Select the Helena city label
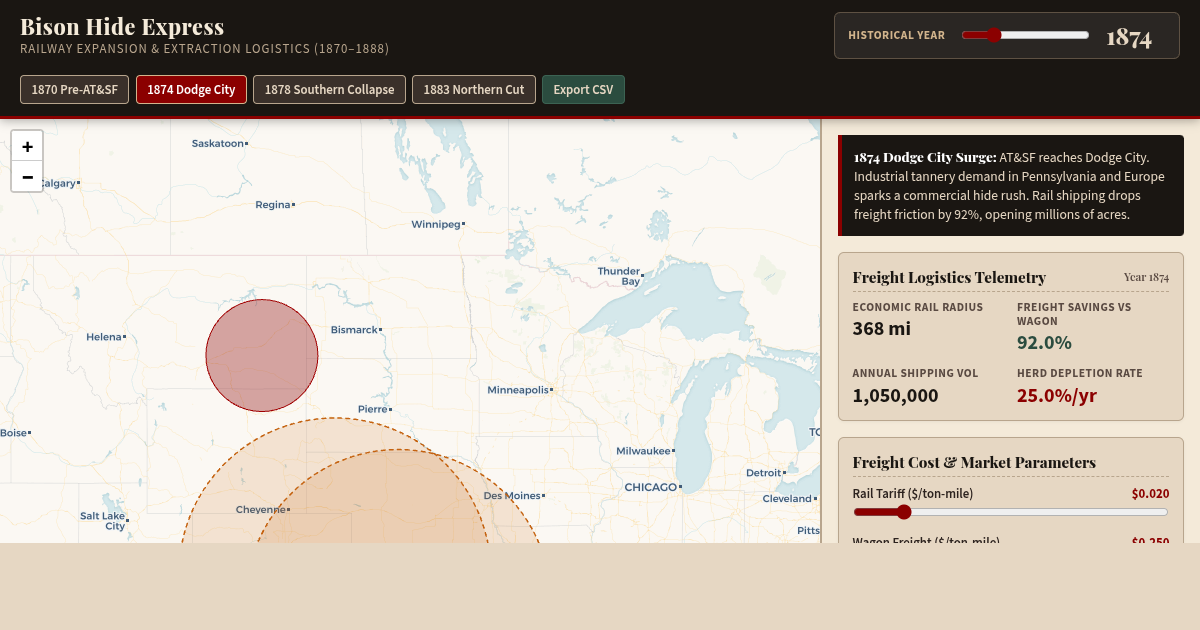The image size is (1200, 630). point(104,337)
